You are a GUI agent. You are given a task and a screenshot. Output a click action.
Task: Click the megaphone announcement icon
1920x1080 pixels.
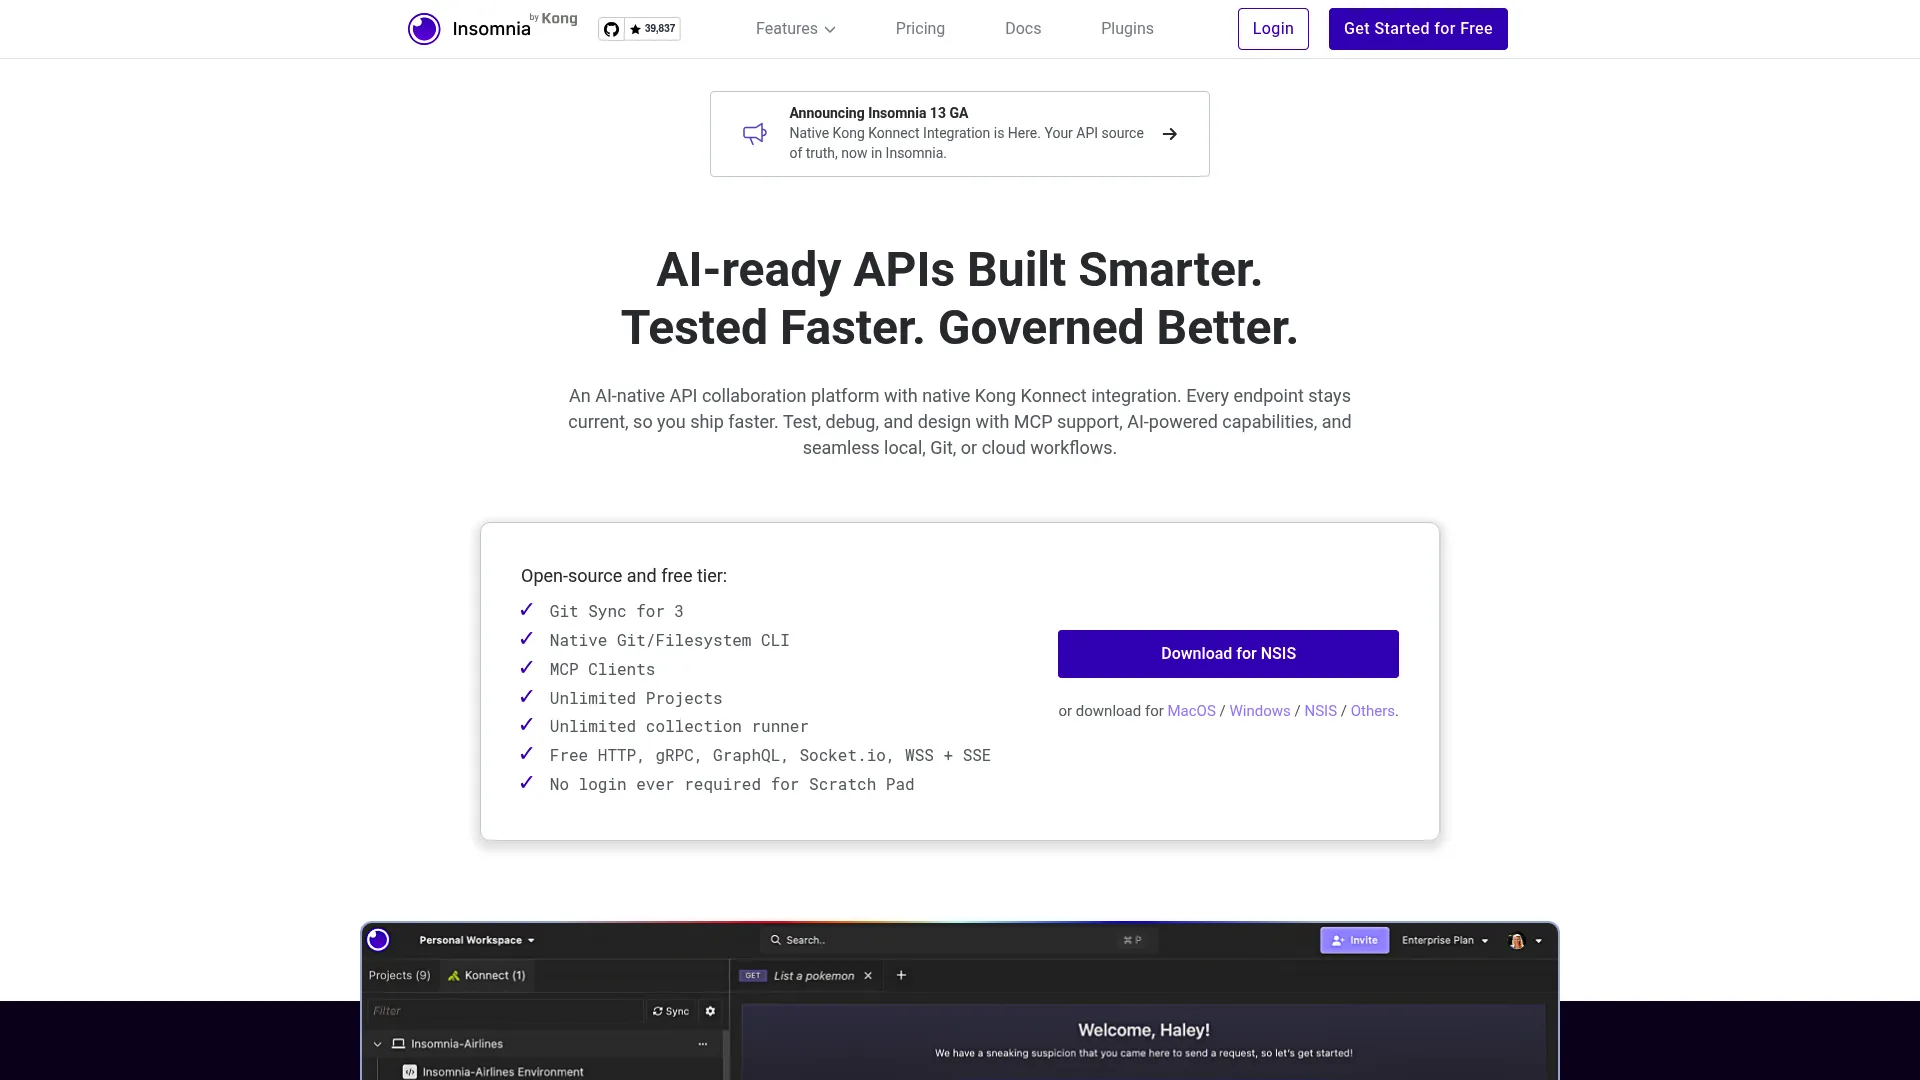point(755,134)
